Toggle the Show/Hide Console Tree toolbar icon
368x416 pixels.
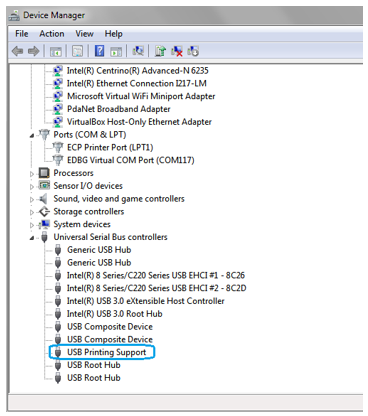click(x=56, y=51)
